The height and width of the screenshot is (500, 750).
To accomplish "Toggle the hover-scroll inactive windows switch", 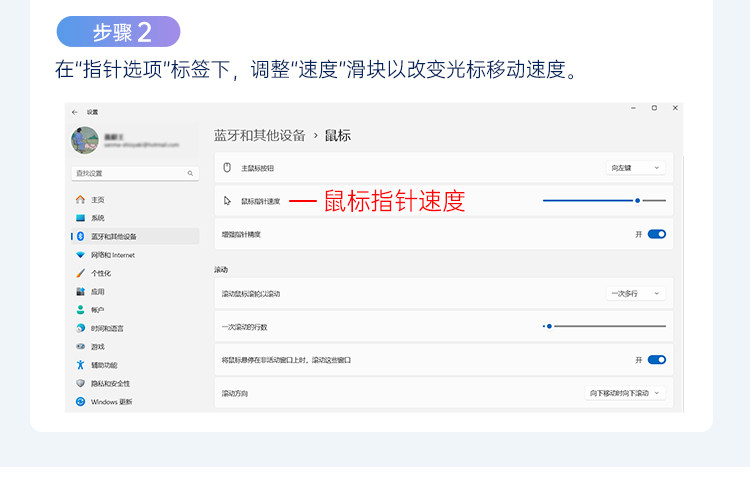I will click(656, 359).
